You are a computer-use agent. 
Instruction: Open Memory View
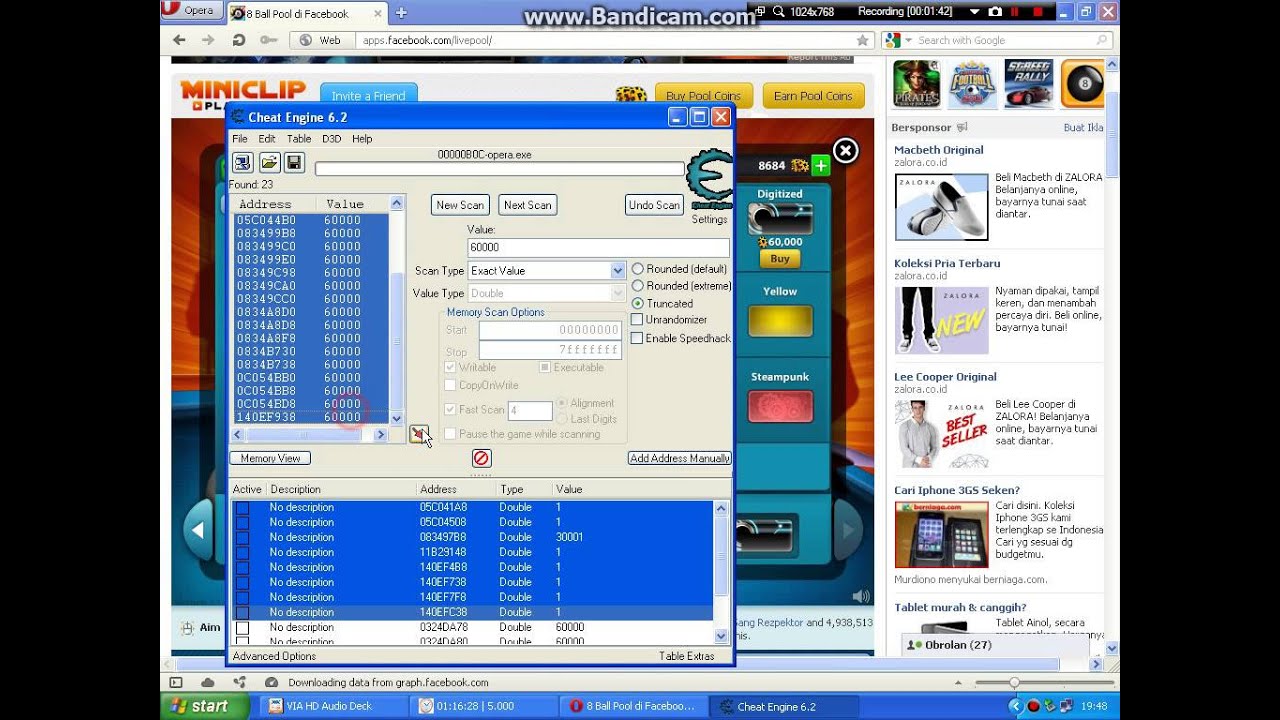(270, 458)
